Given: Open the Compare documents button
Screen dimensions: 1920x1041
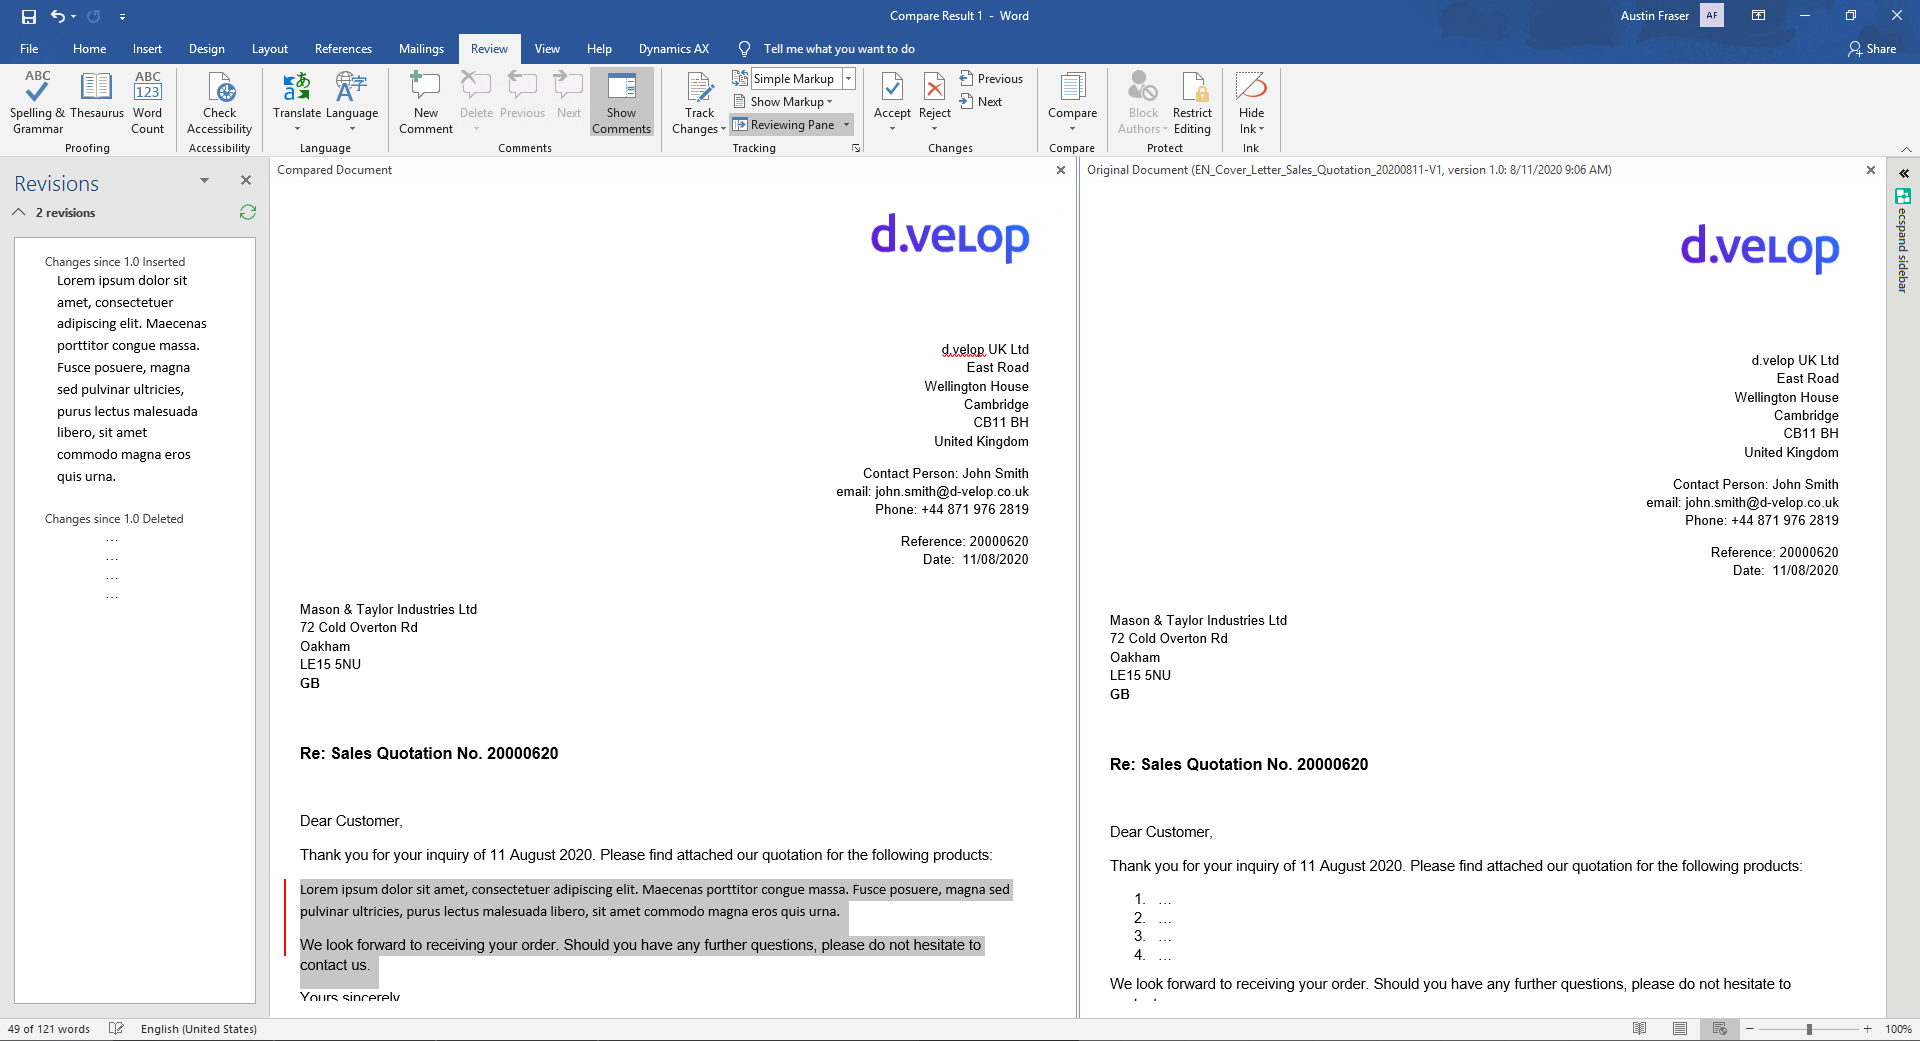Looking at the screenshot, I should pos(1072,103).
